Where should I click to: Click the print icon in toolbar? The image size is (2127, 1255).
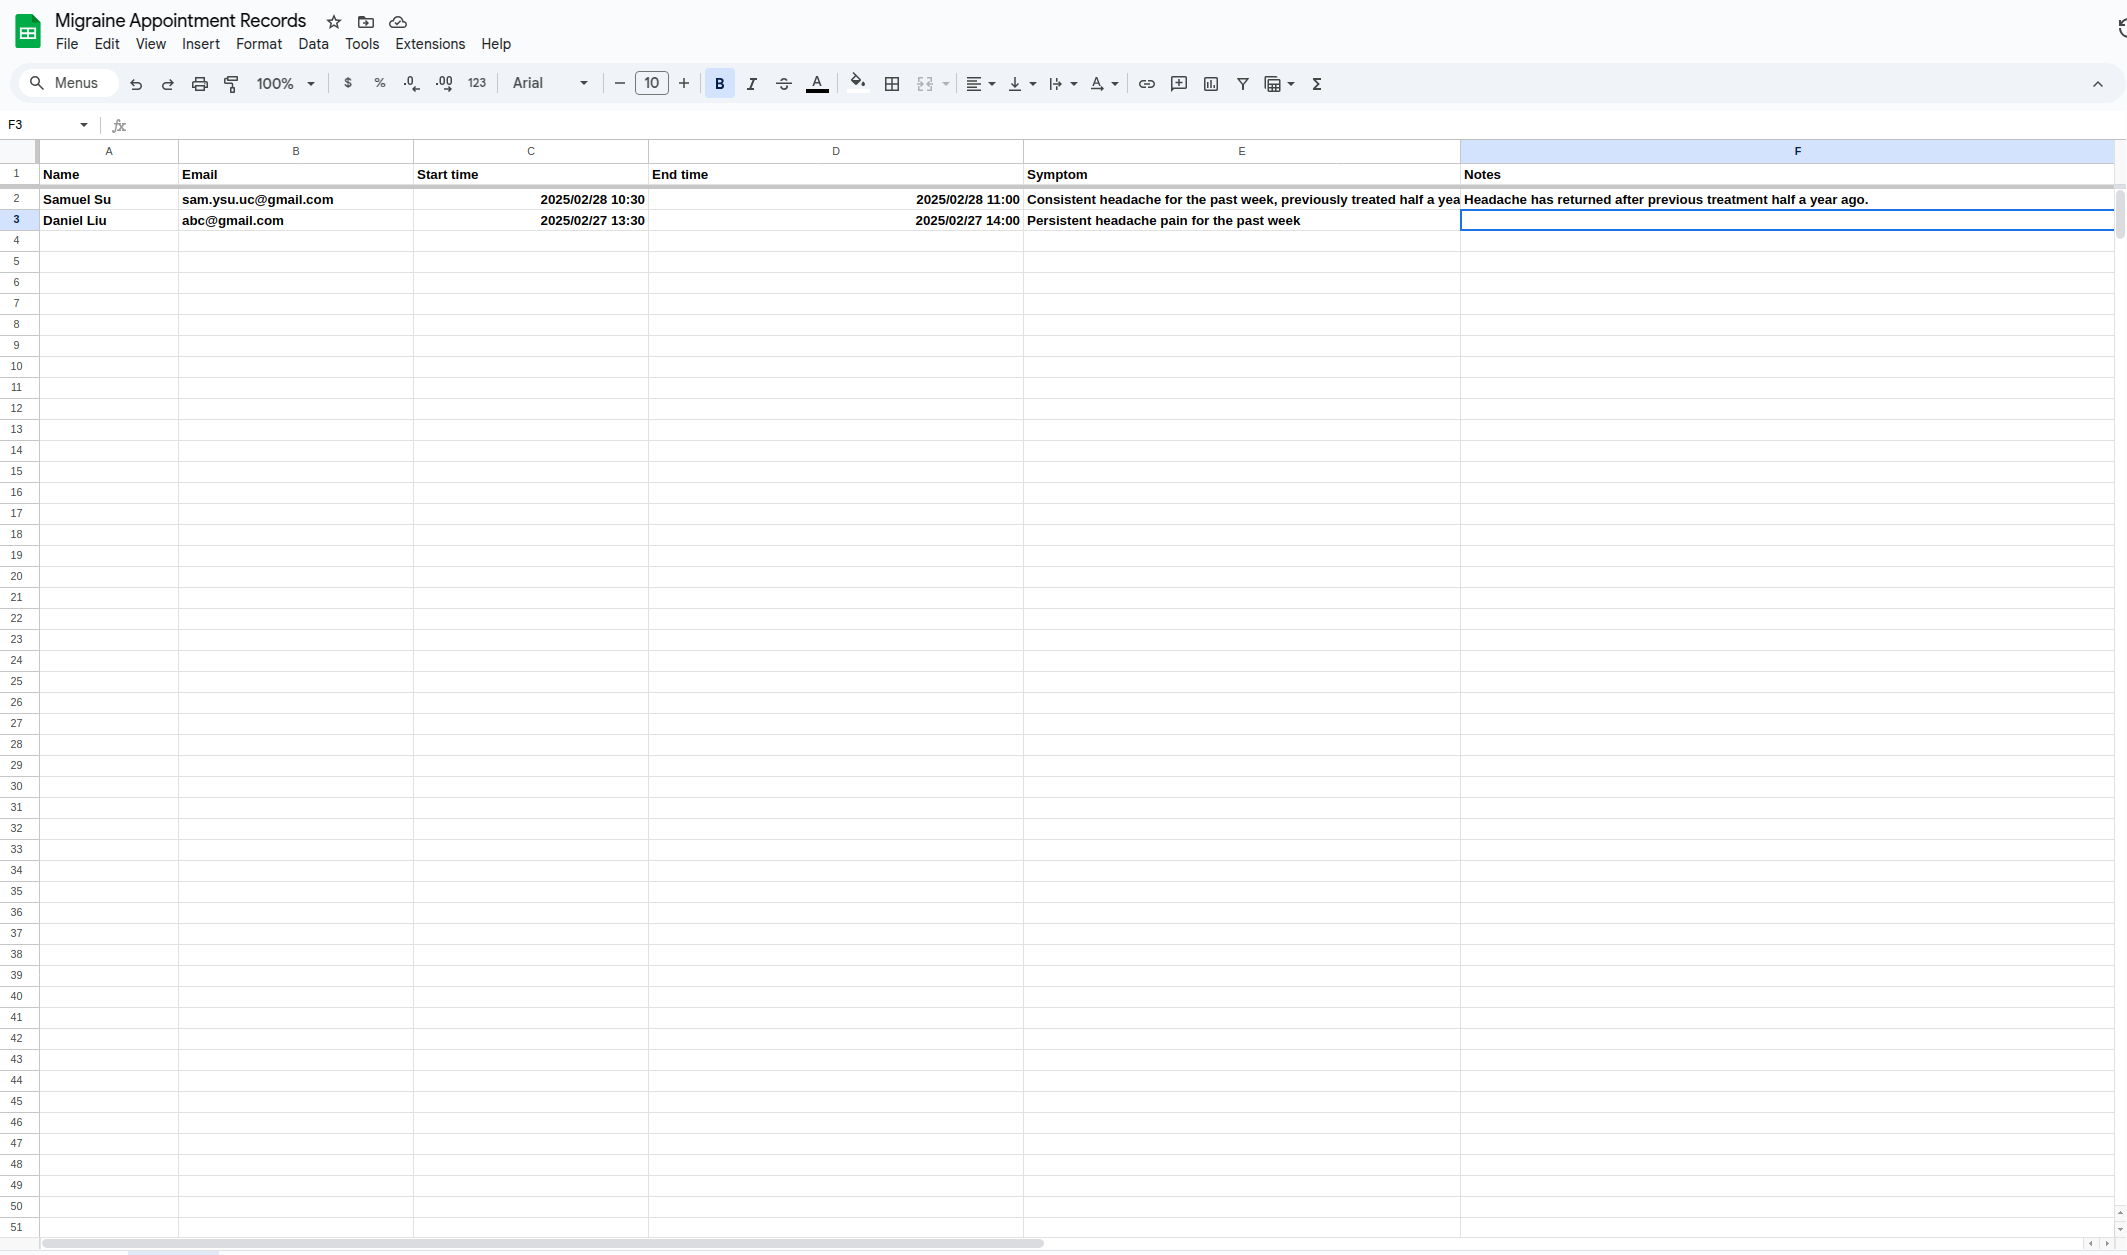click(200, 84)
